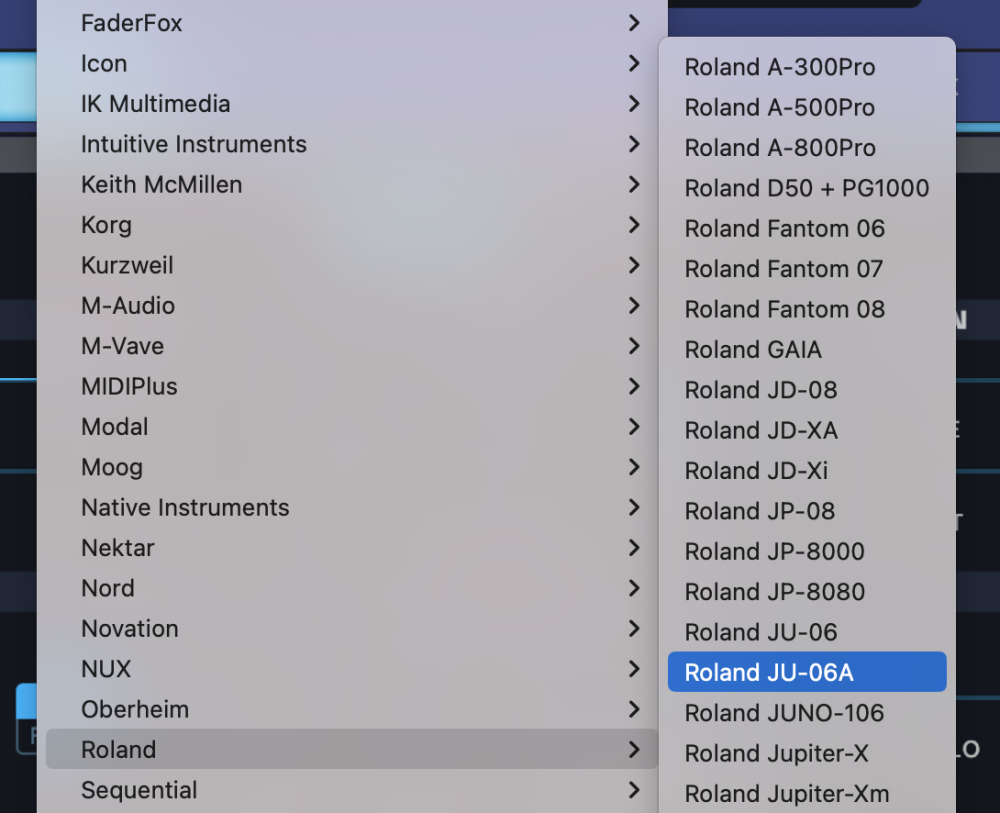
Task: Expand the chevron beside Oberheim
Action: tap(634, 709)
